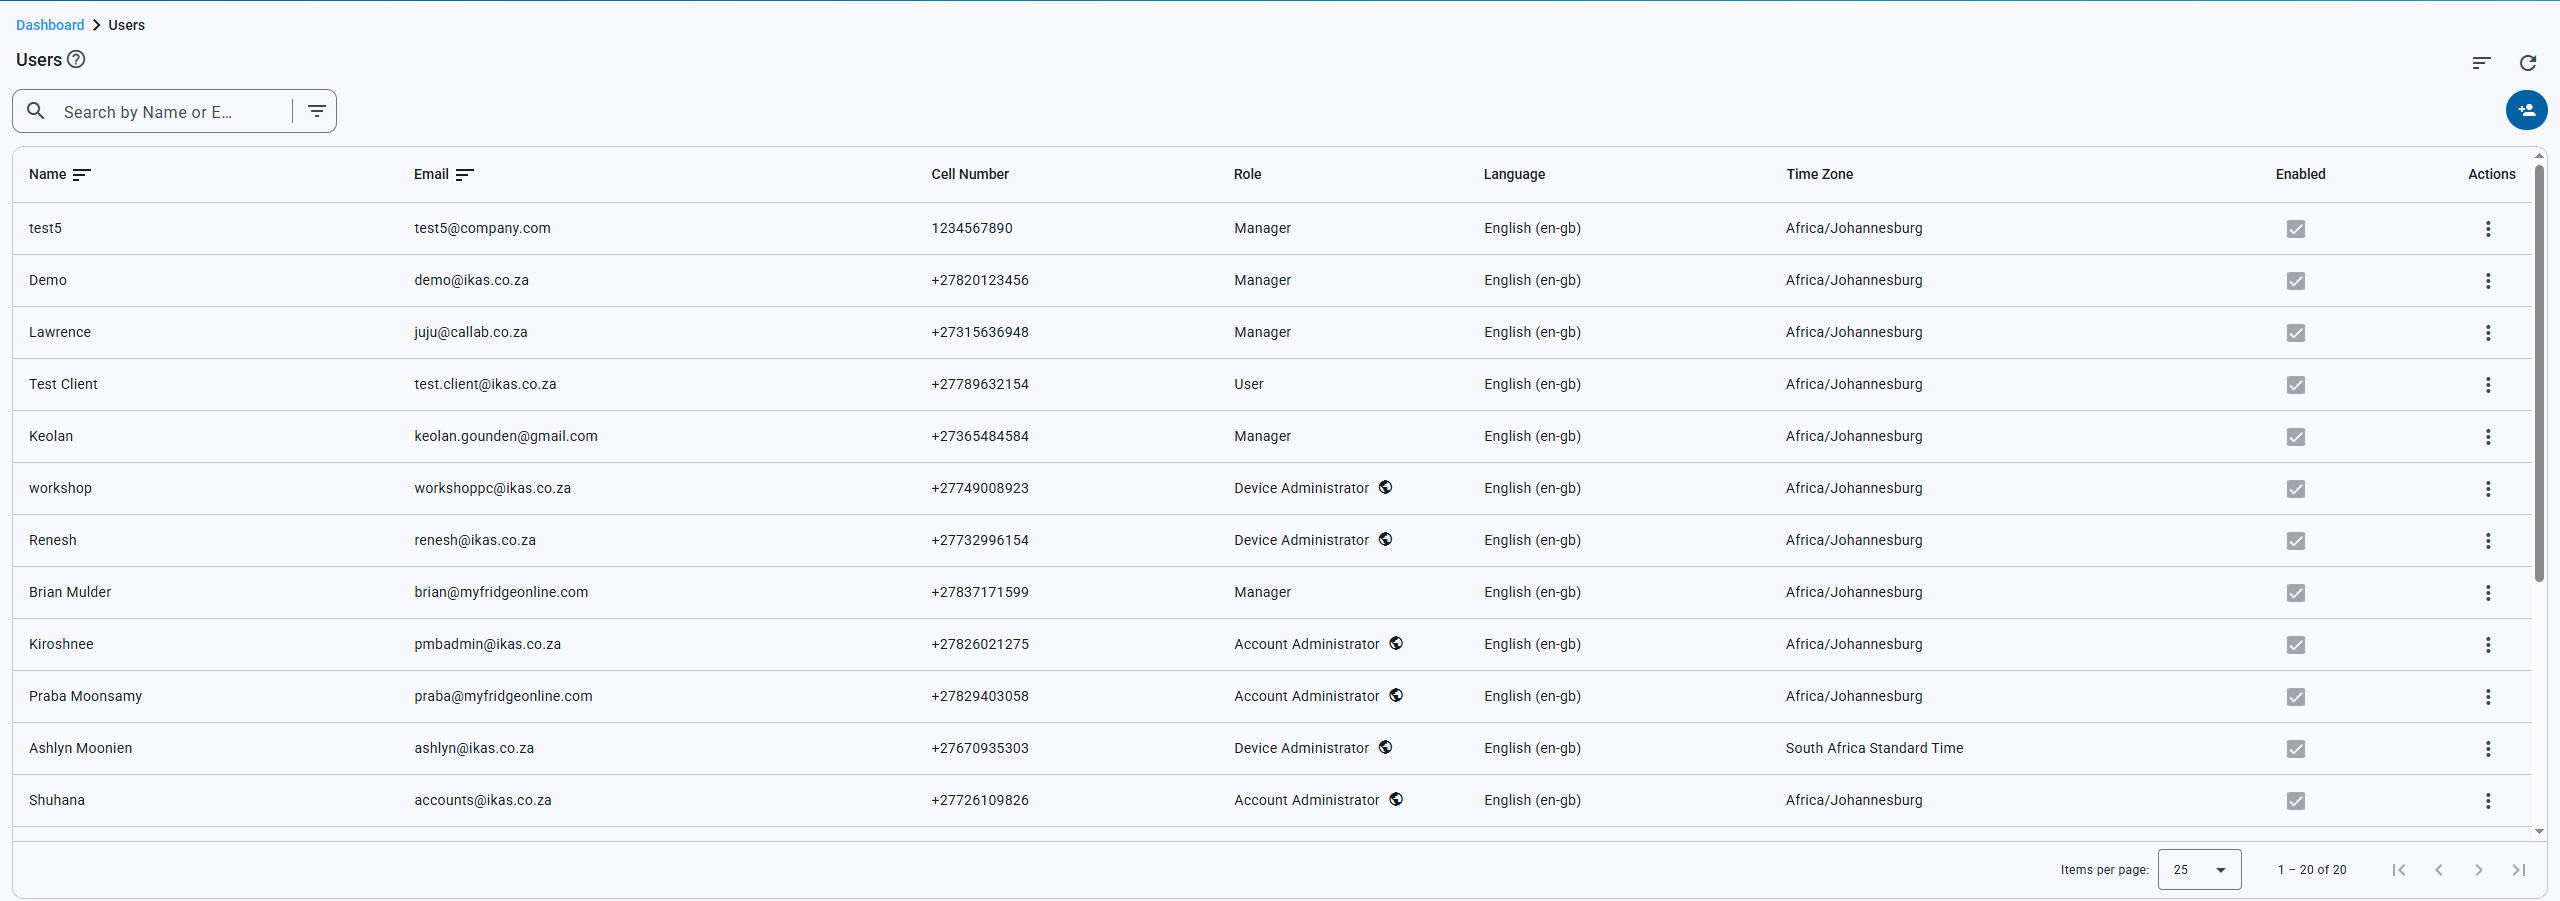
Task: Open actions menu for Brian Mulder
Action: (x=2488, y=593)
